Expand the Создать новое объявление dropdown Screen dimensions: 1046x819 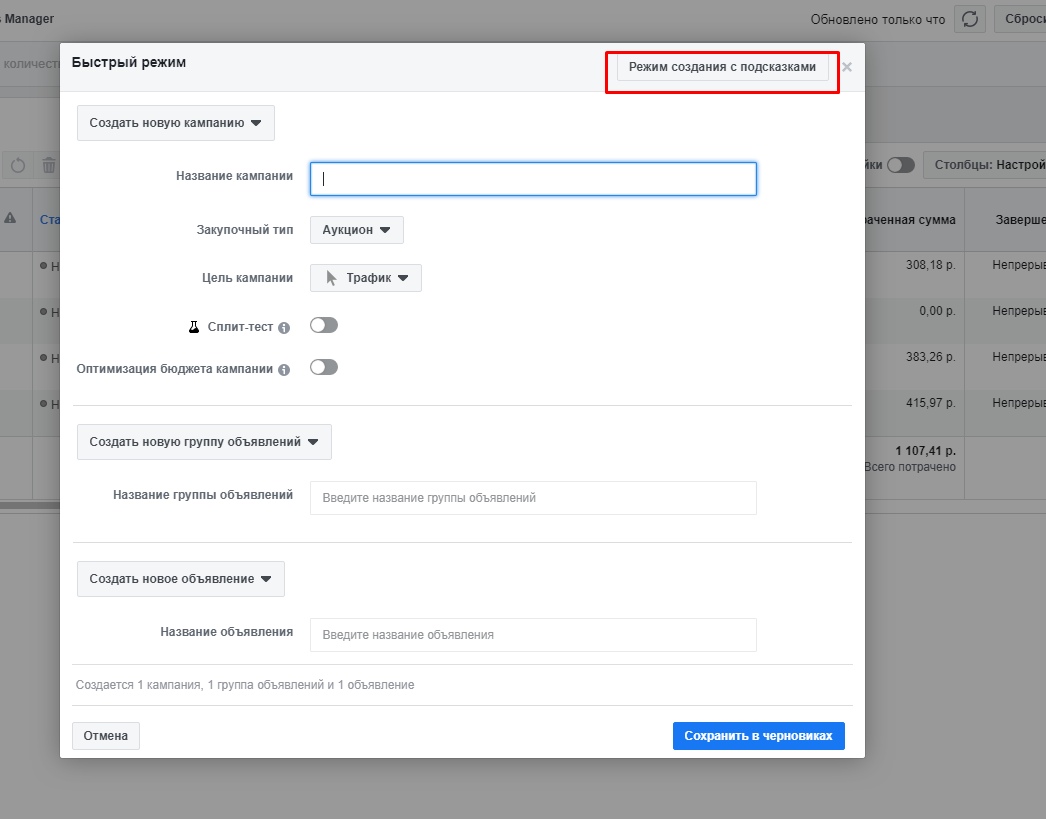(181, 579)
